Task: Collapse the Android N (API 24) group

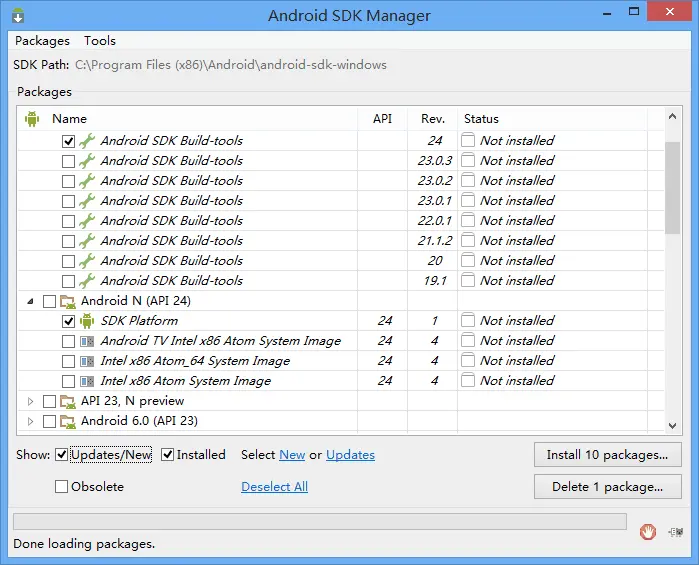Action: pos(30,301)
